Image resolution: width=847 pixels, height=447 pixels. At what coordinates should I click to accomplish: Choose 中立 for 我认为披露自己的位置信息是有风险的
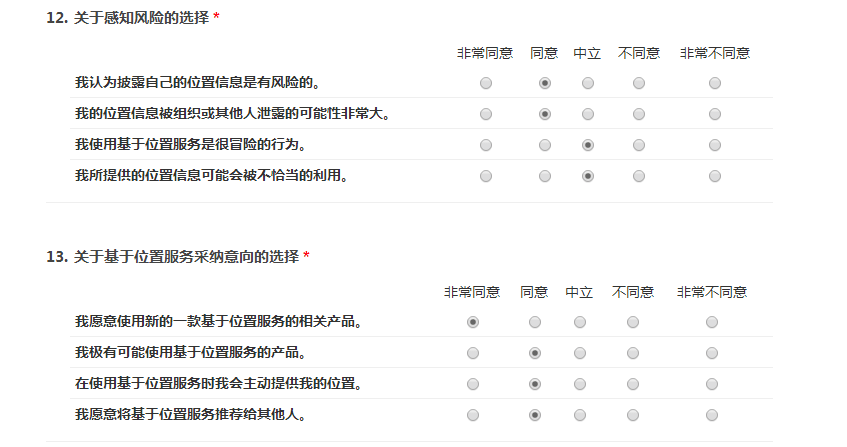tap(588, 83)
